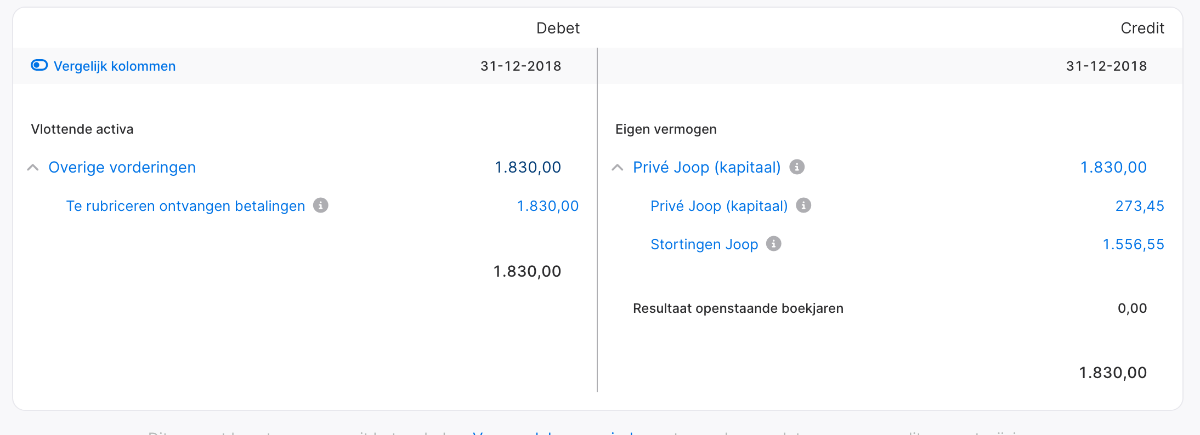Click the 1.556,55 amount

click(1134, 244)
